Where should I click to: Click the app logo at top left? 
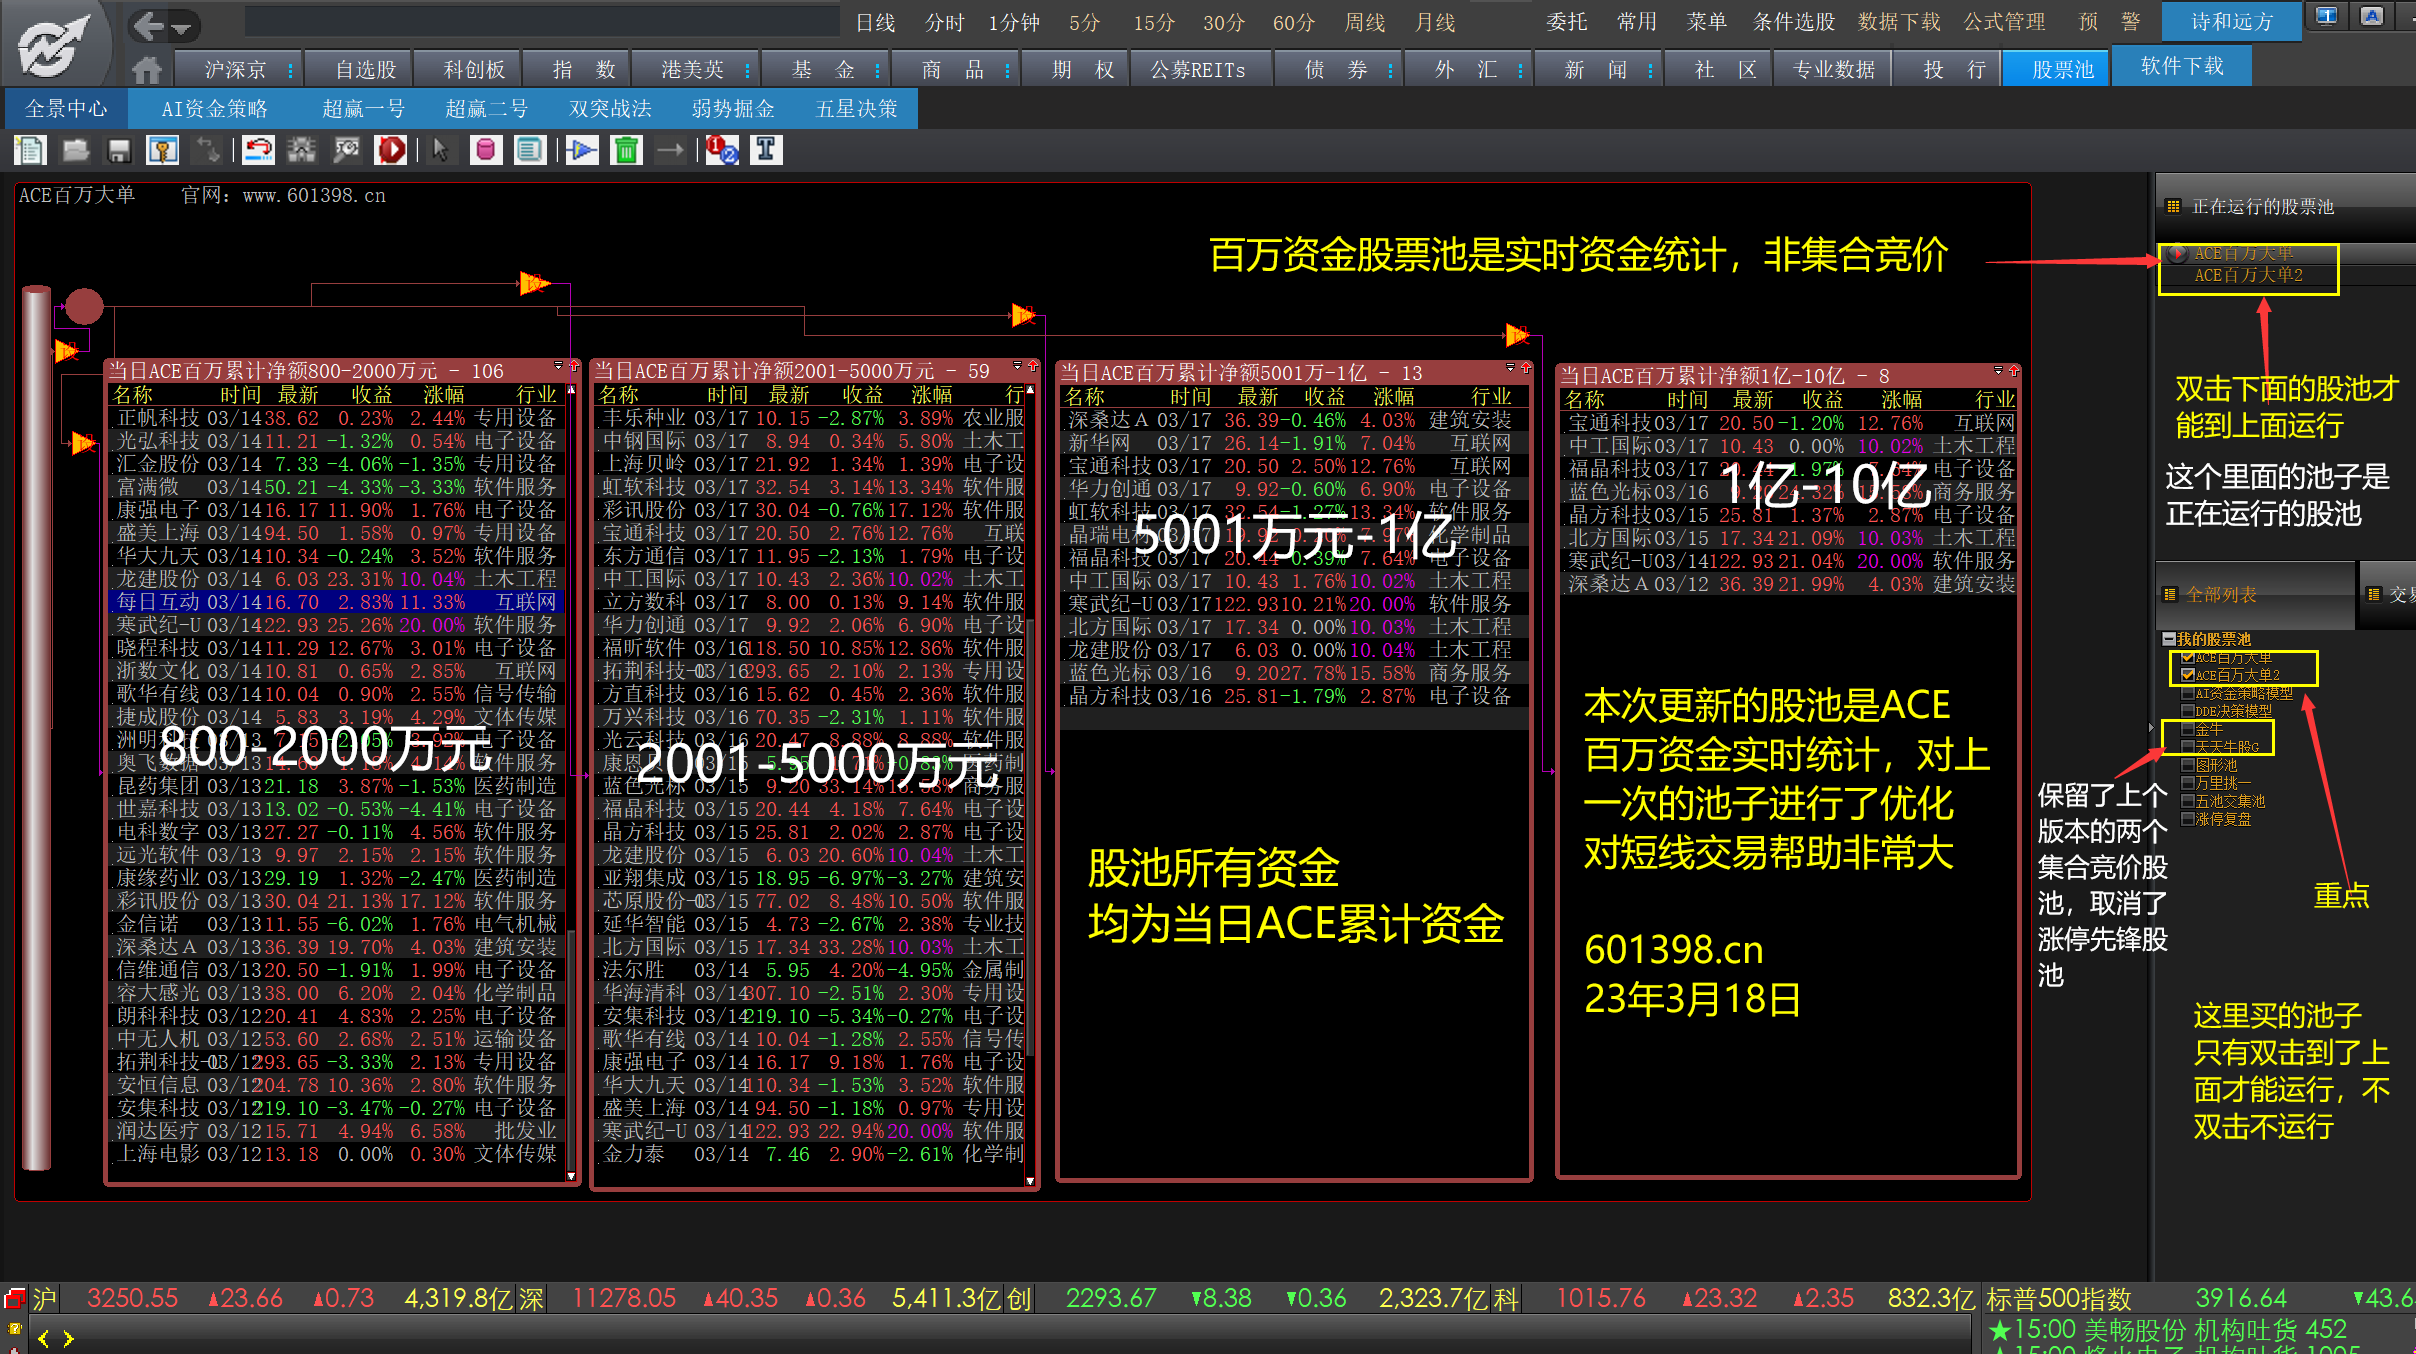pyautogui.click(x=55, y=45)
